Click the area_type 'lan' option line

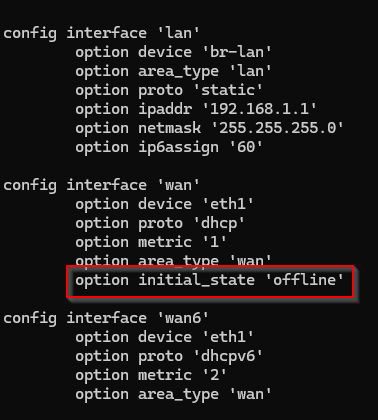(x=174, y=72)
